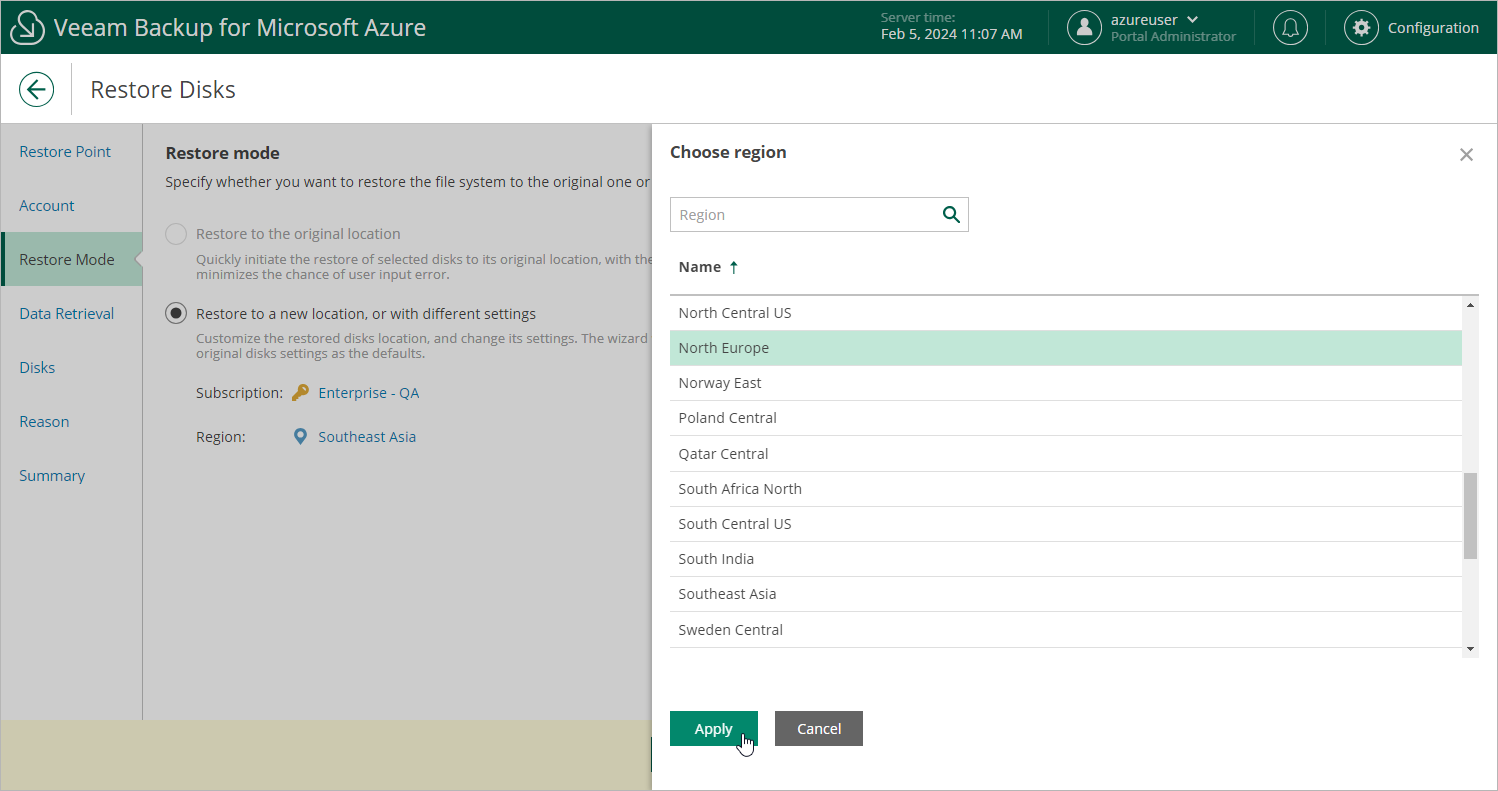
Task: Open the Disks step
Action: (x=37, y=368)
